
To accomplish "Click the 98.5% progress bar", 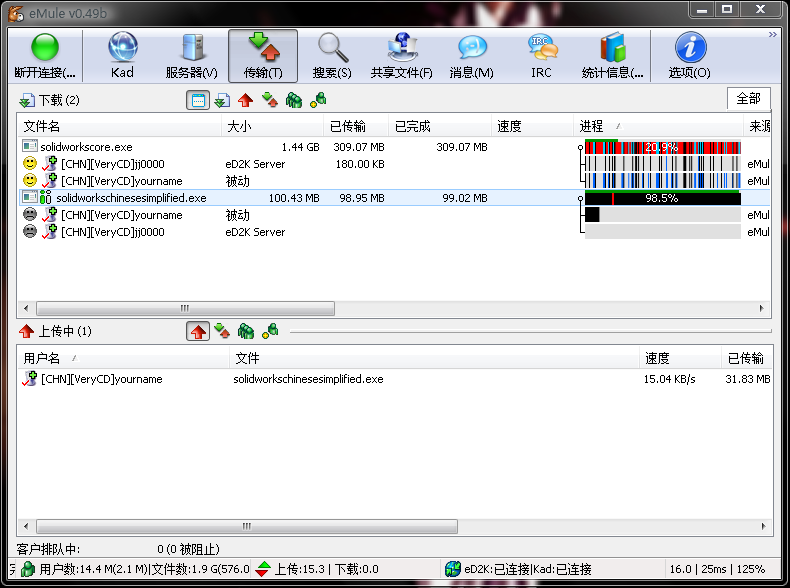I will click(663, 198).
